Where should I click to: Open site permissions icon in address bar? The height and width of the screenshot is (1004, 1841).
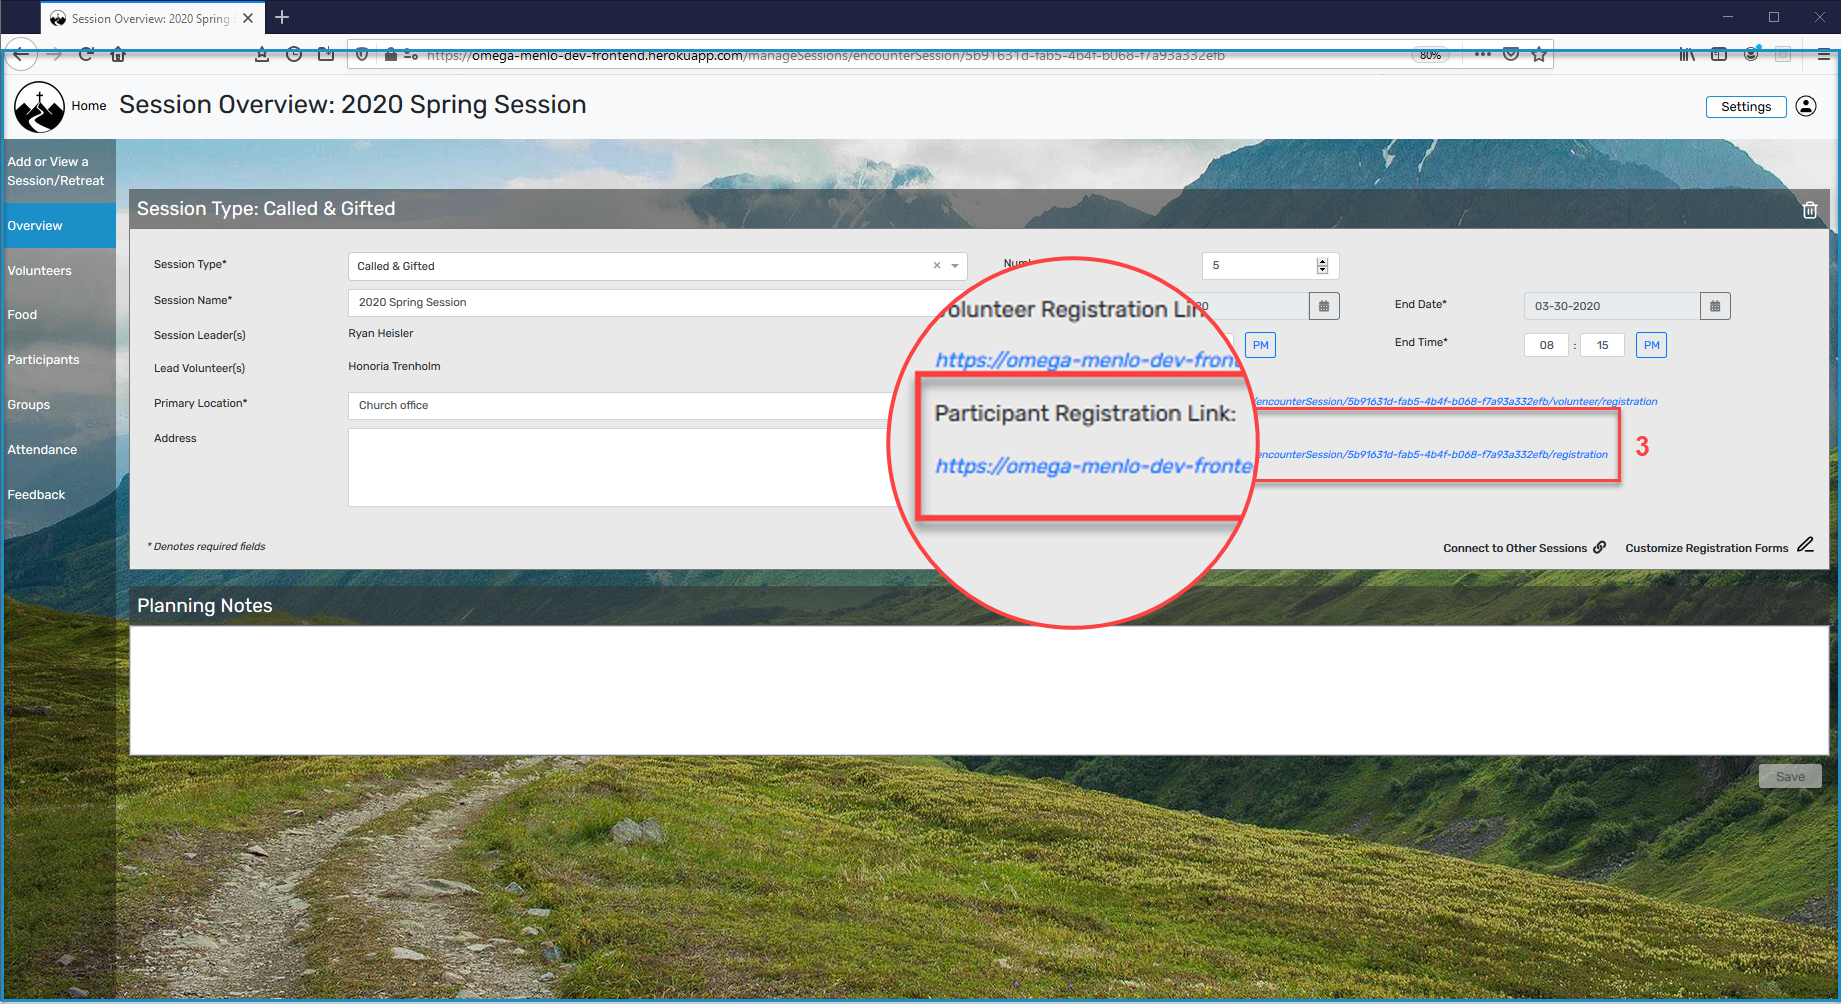410,55
